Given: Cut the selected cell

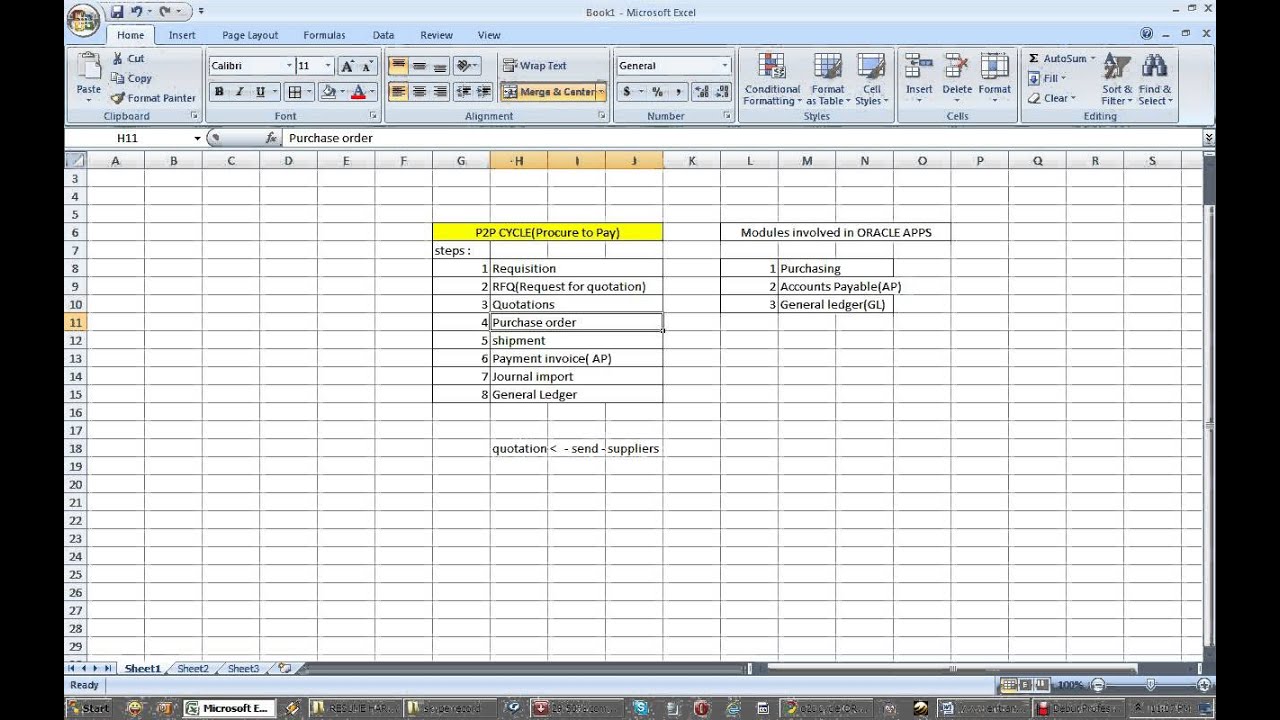Looking at the screenshot, I should 128,59.
